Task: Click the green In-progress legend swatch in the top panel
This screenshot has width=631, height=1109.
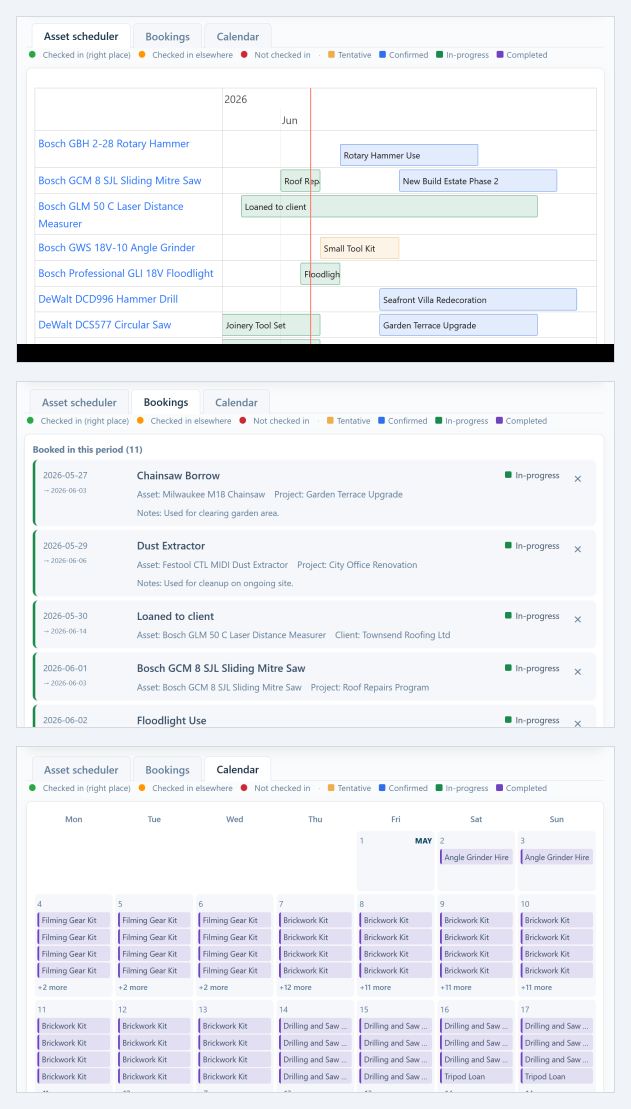Action: point(439,54)
